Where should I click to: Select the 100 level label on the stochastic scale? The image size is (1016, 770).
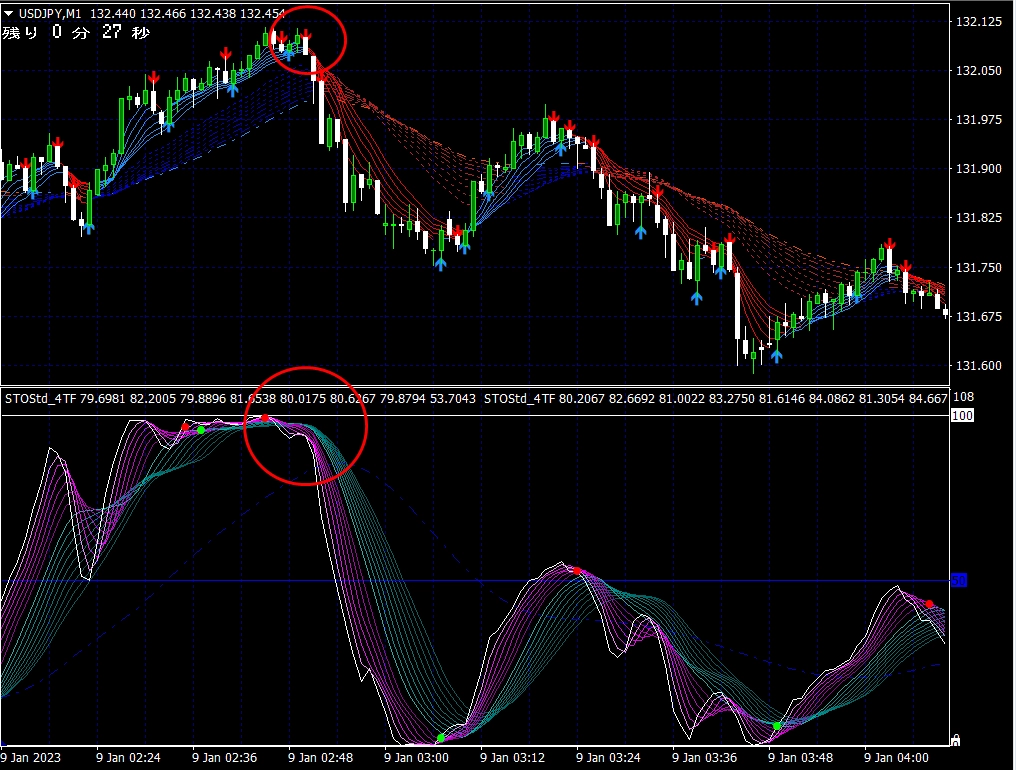tap(962, 415)
